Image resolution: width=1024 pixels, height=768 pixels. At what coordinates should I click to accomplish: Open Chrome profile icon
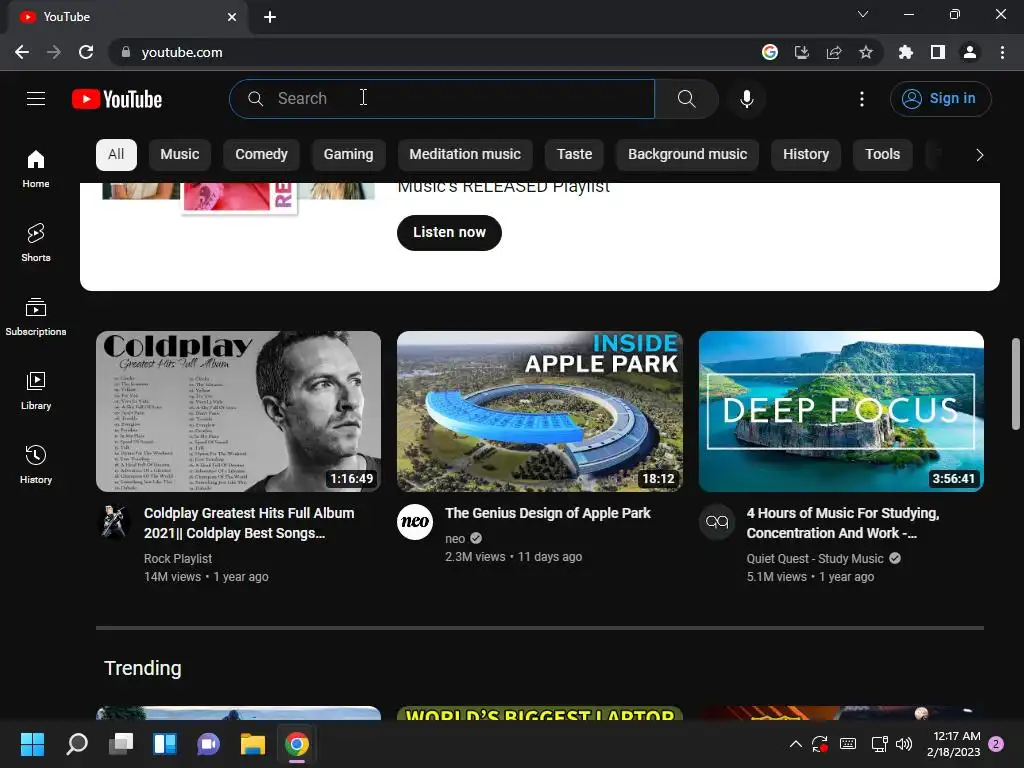click(x=970, y=52)
